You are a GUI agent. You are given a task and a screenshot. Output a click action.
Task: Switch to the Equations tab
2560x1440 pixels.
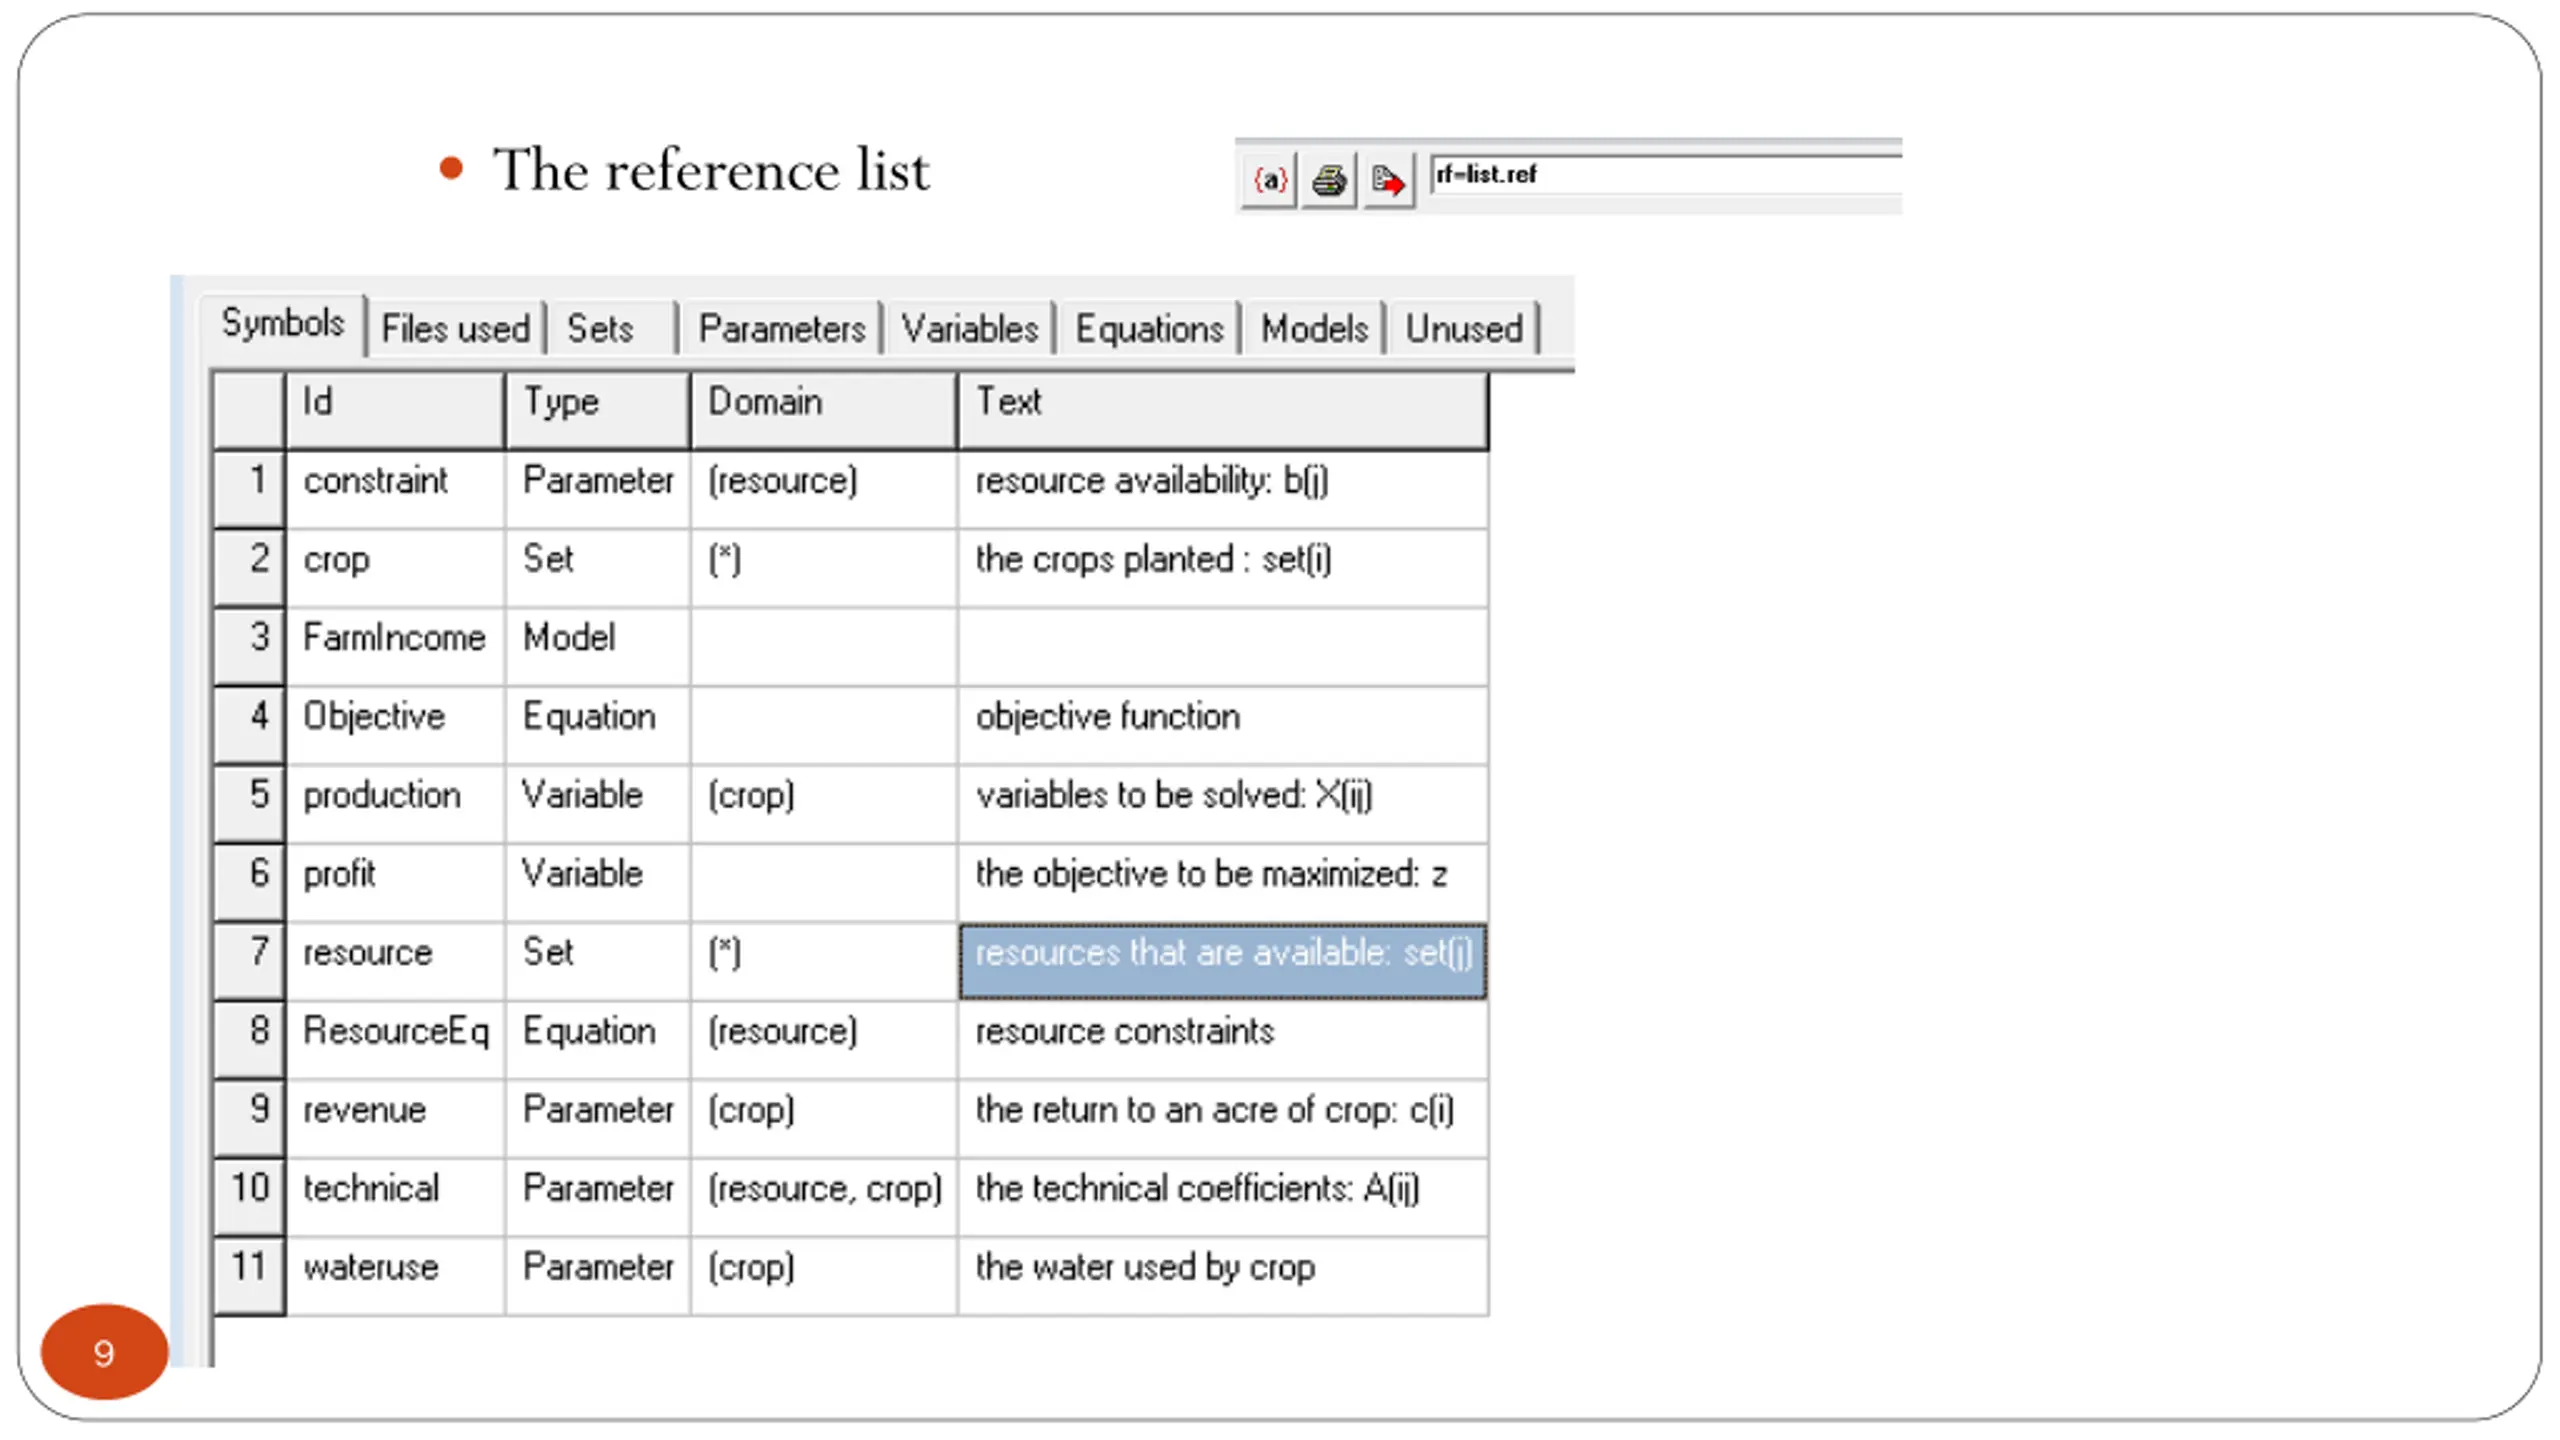click(x=1149, y=328)
